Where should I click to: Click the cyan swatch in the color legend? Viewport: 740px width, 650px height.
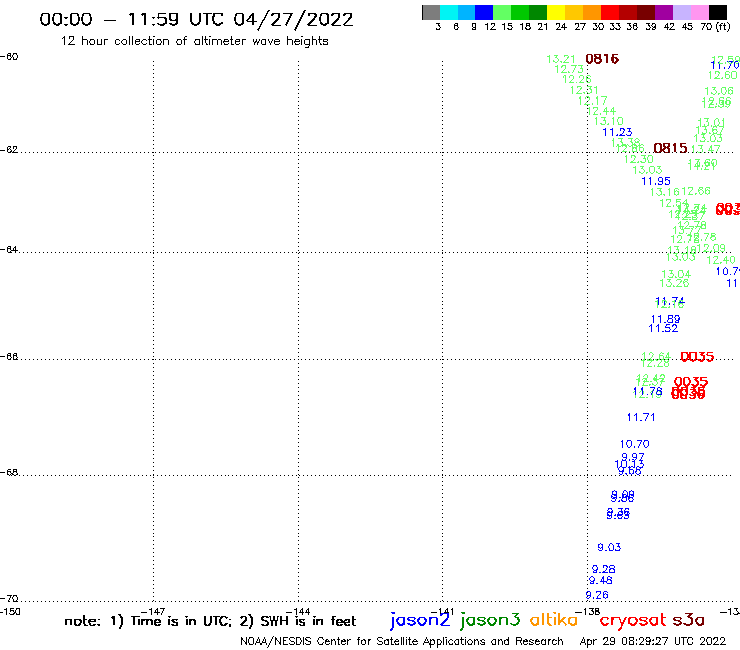[449, 12]
